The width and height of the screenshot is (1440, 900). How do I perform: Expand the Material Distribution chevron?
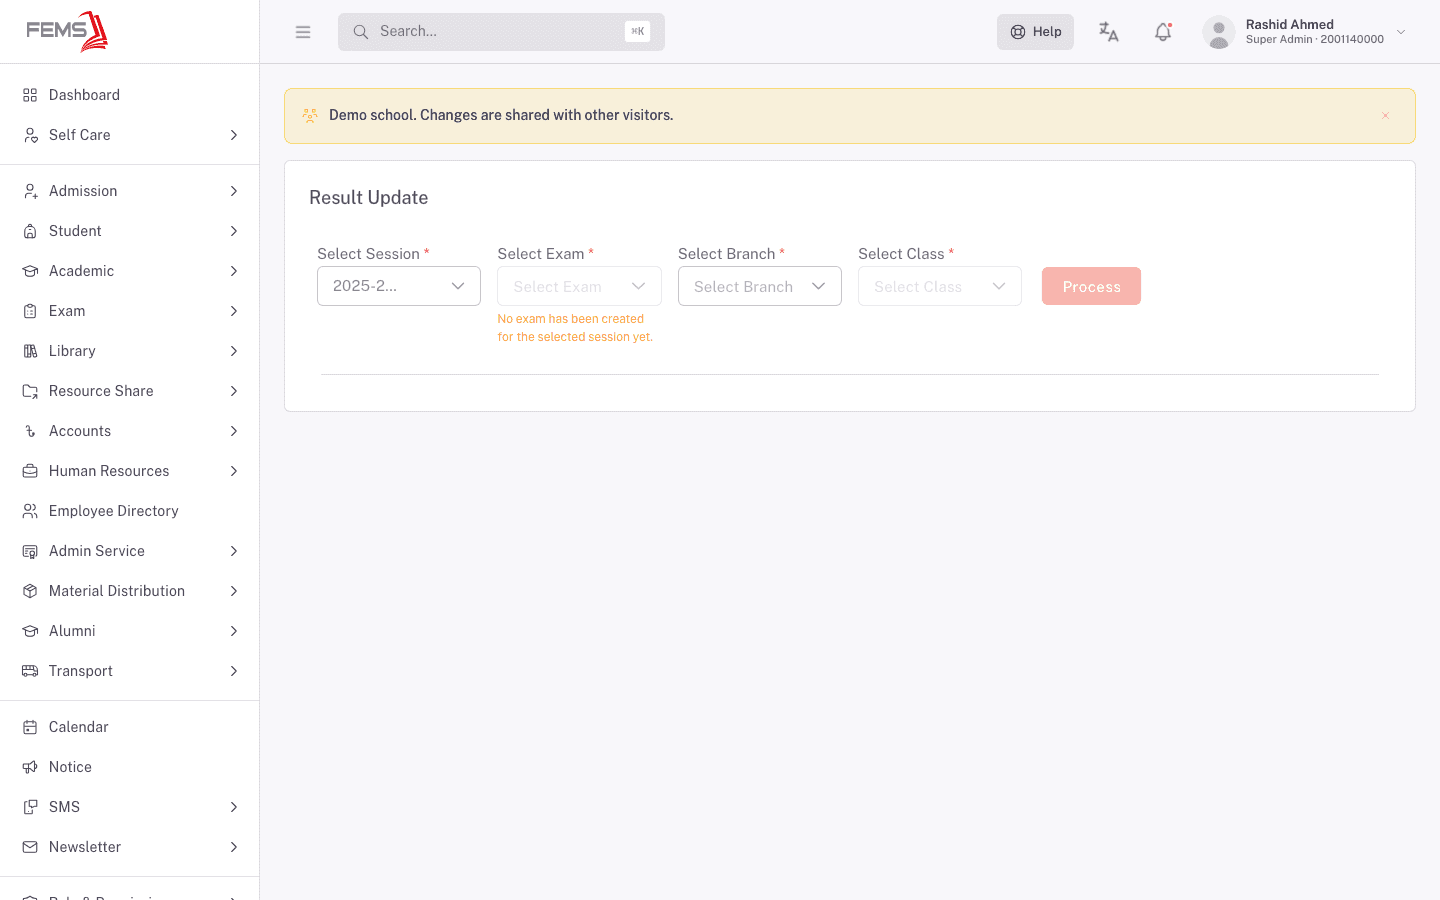(234, 591)
